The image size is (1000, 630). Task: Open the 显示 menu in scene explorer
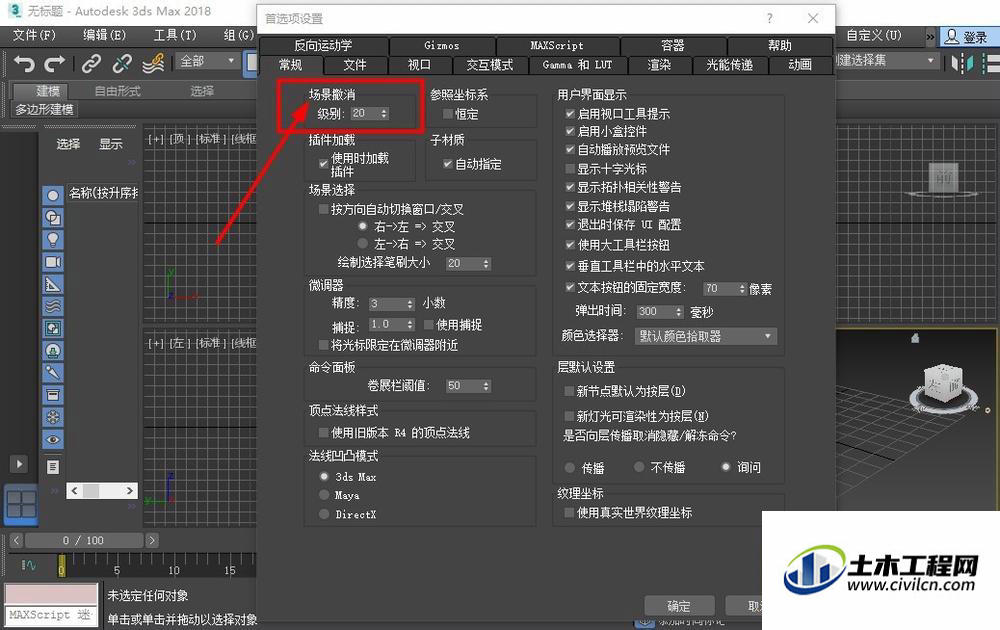click(x=110, y=144)
